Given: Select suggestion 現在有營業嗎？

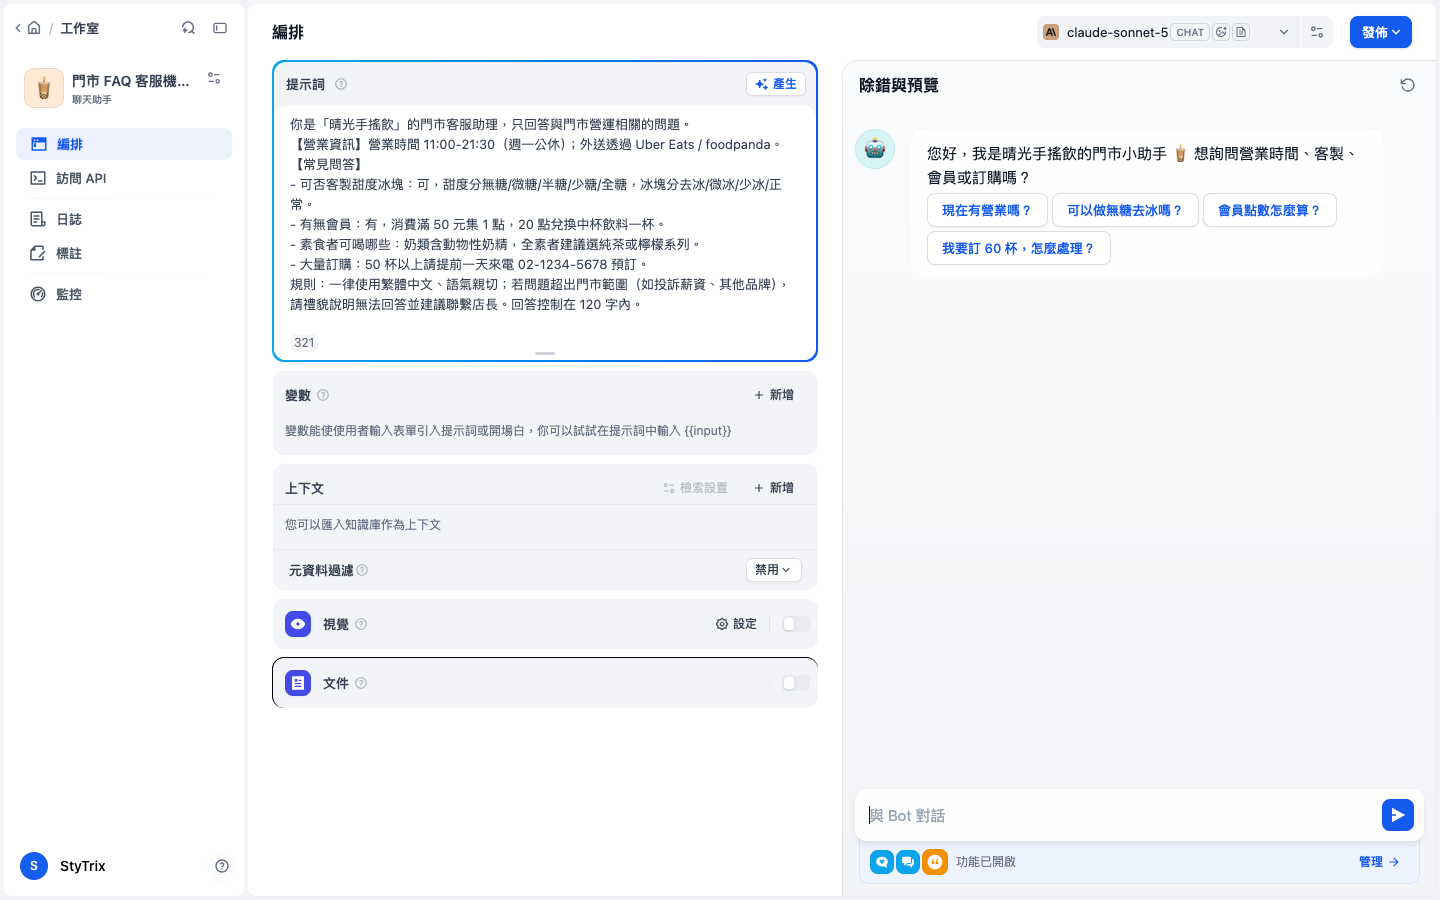Looking at the screenshot, I should pyautogui.click(x=987, y=210).
